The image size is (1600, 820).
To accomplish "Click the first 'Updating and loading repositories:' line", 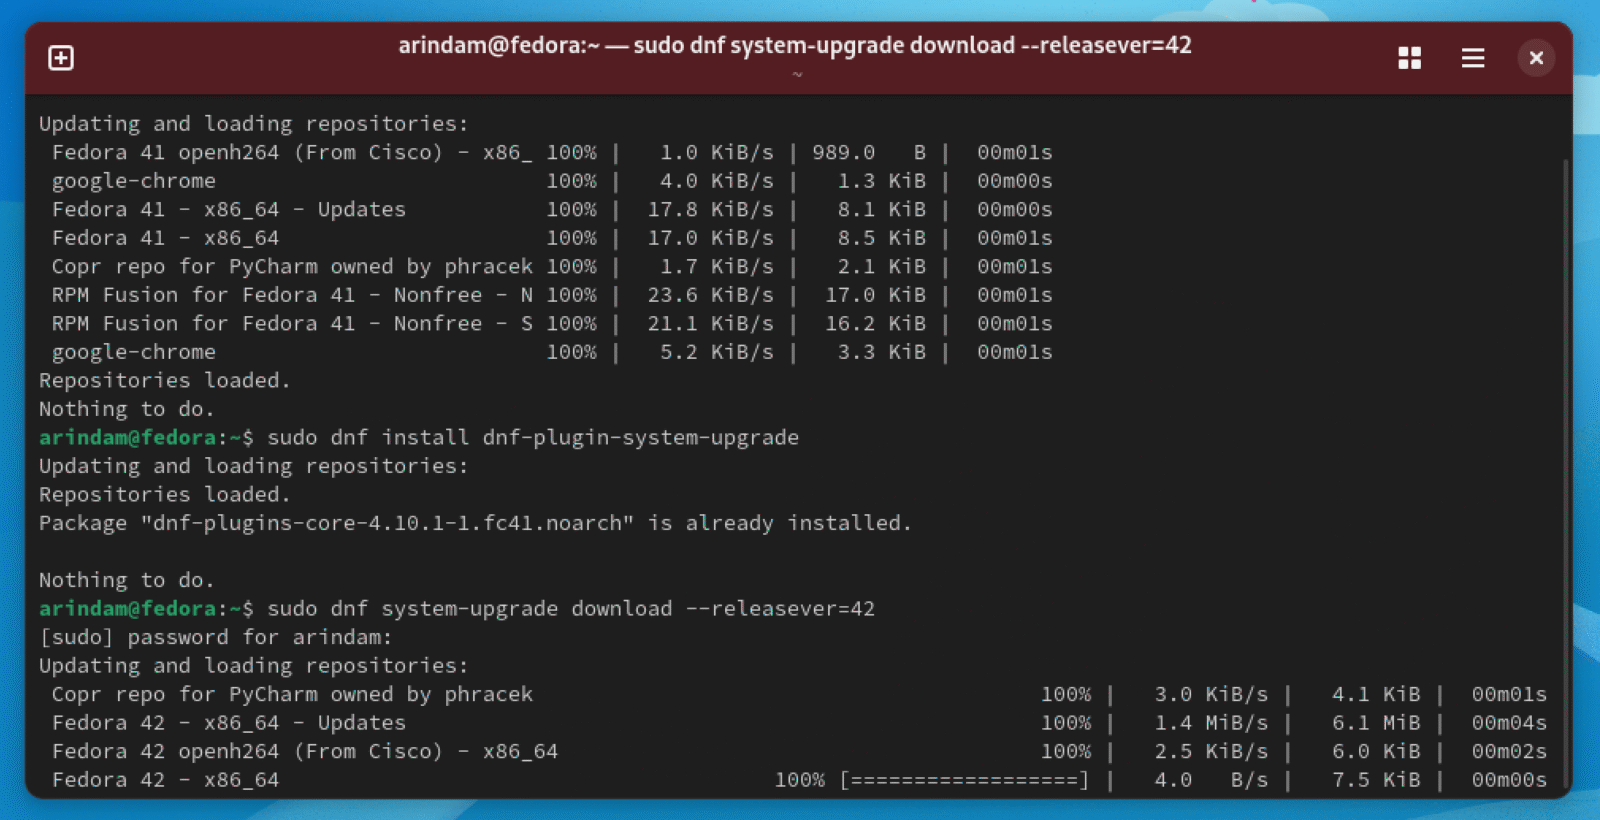I will 253,124.
